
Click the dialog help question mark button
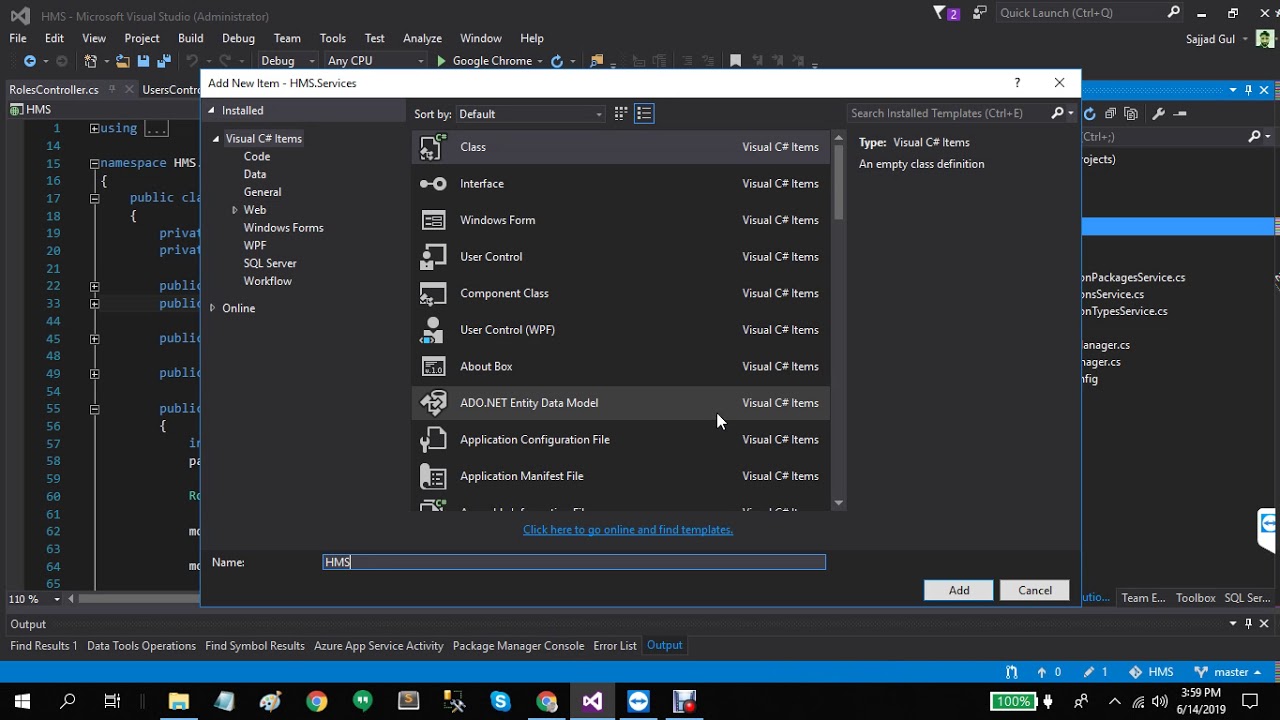pos(1017,83)
